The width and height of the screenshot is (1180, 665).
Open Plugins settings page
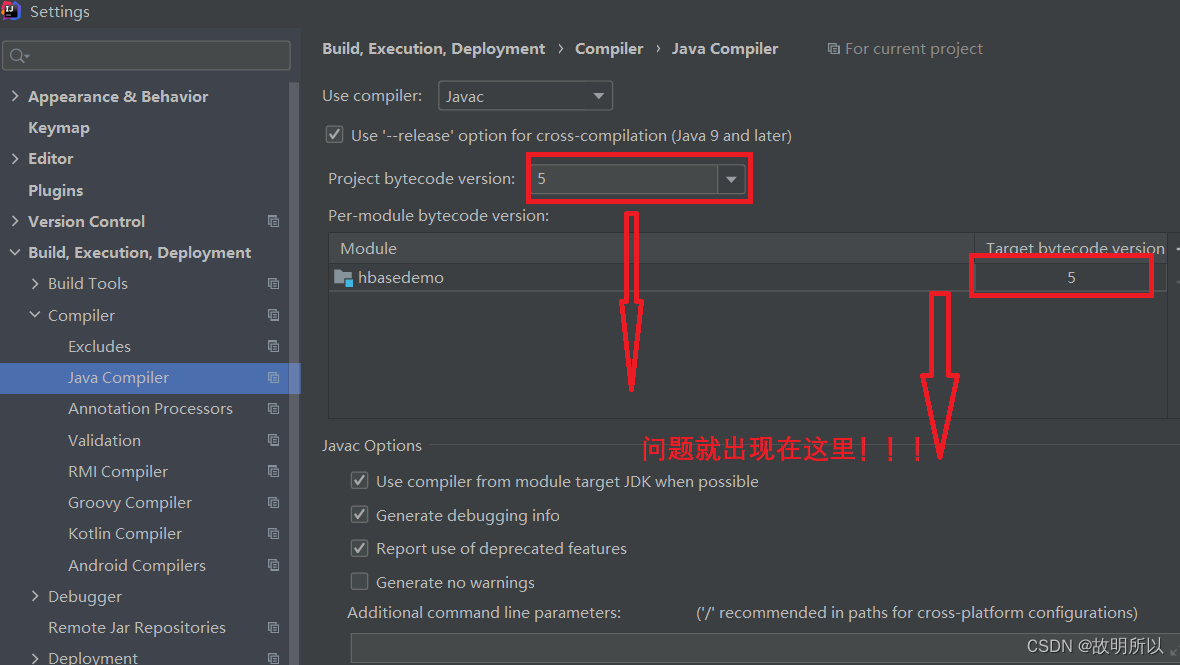point(56,190)
